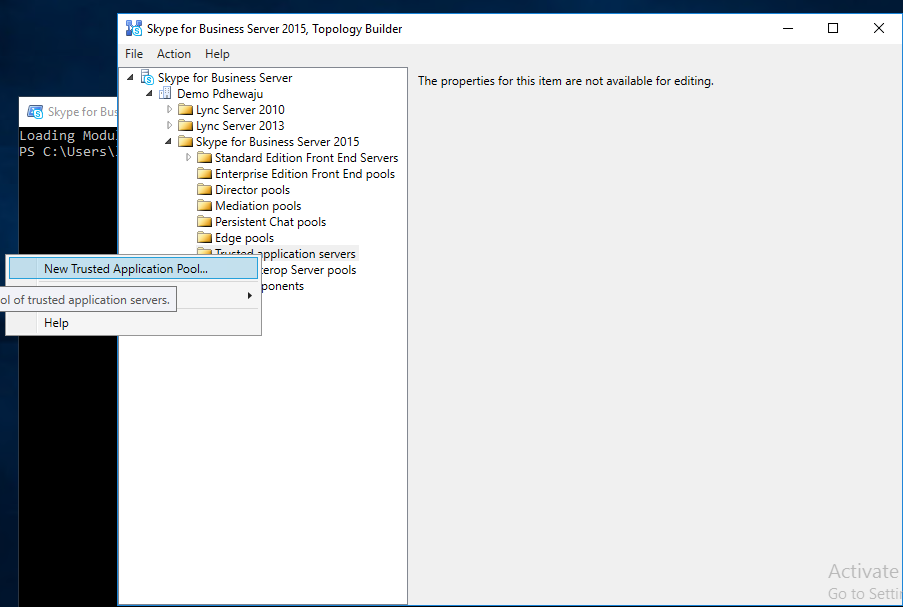Open the Action menu
Image resolution: width=903 pixels, height=607 pixels.
(174, 54)
